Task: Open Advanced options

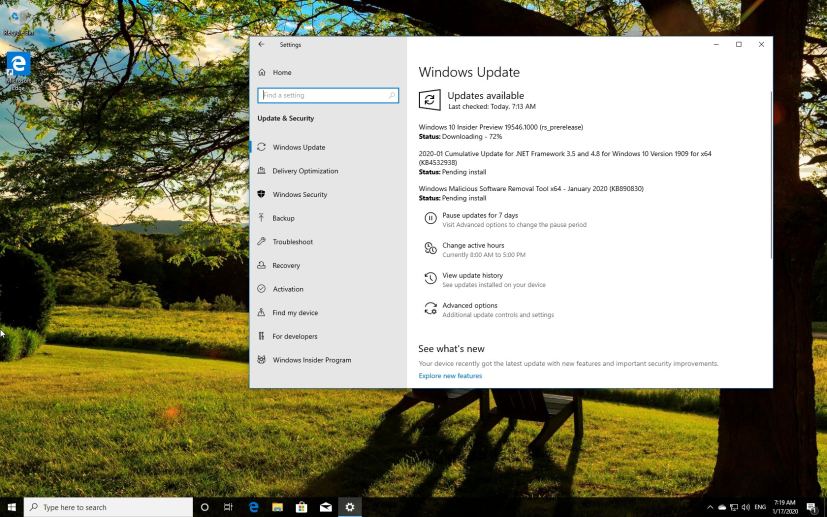Action: click(470, 305)
